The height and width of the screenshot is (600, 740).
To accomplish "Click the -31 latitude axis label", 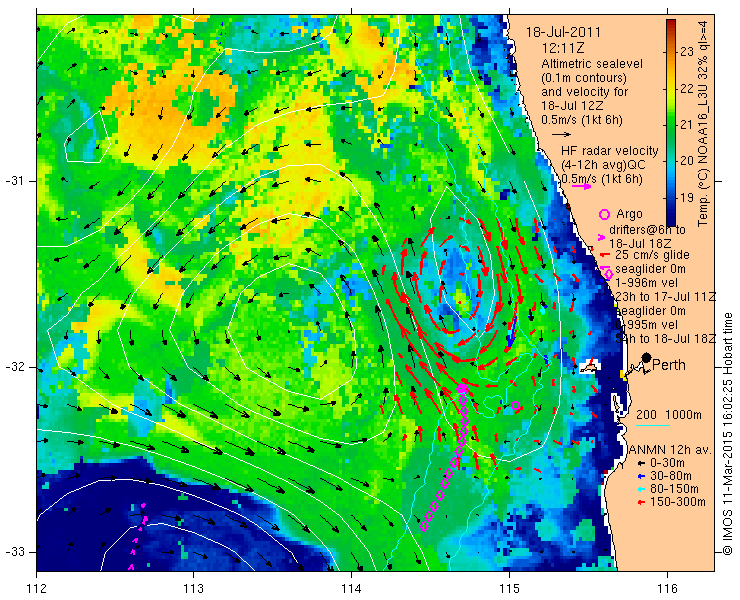I will (15, 181).
